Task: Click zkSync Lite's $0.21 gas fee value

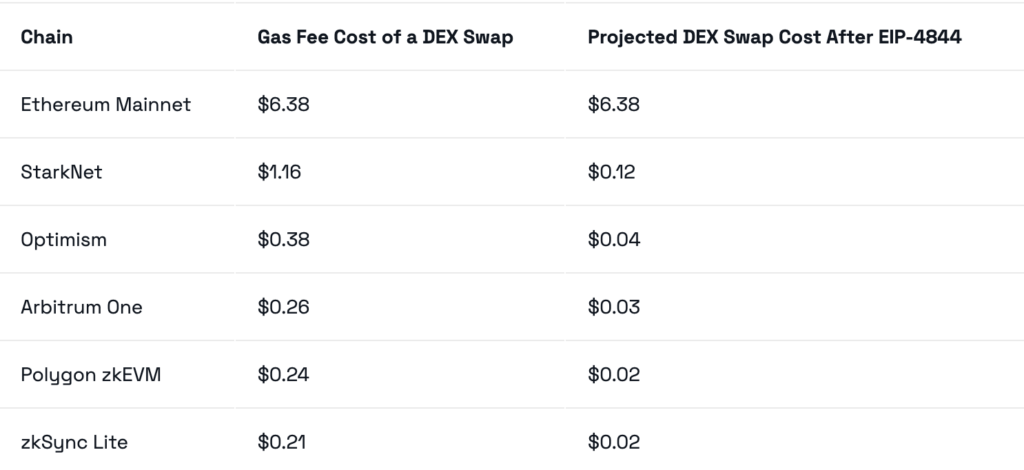Action: click(x=281, y=442)
